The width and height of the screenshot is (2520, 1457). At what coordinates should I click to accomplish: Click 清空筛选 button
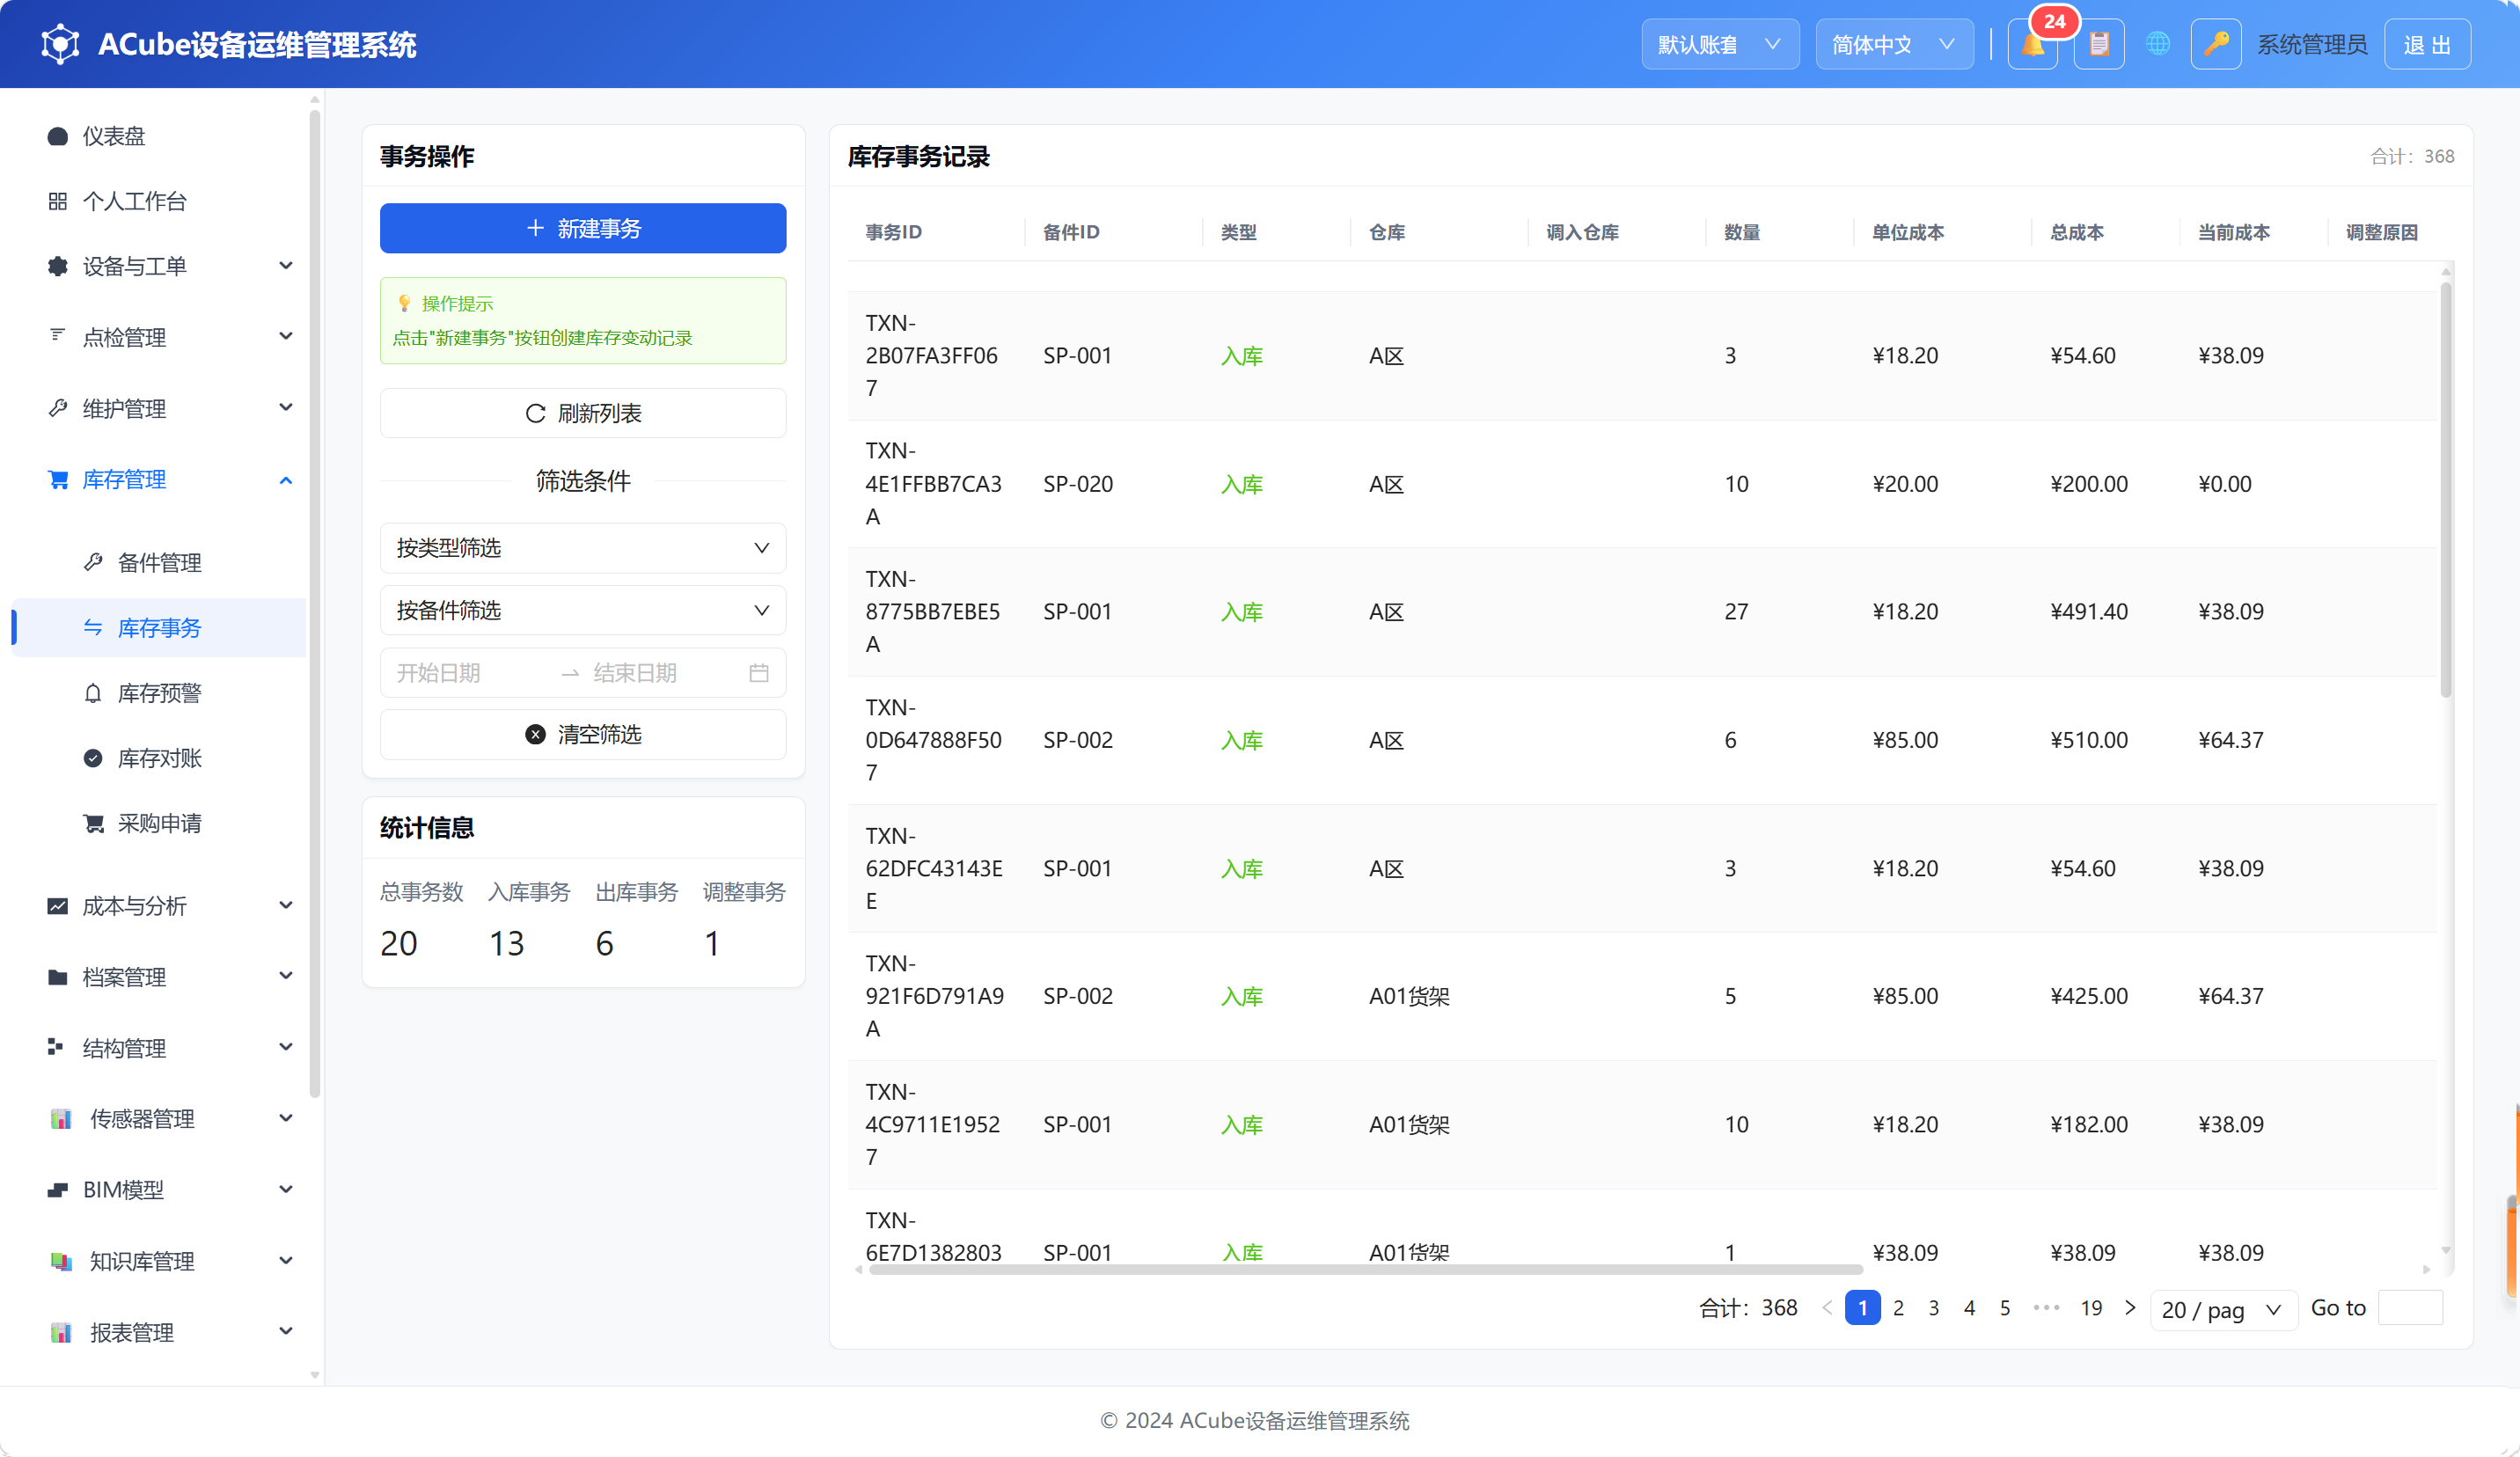tap(583, 735)
